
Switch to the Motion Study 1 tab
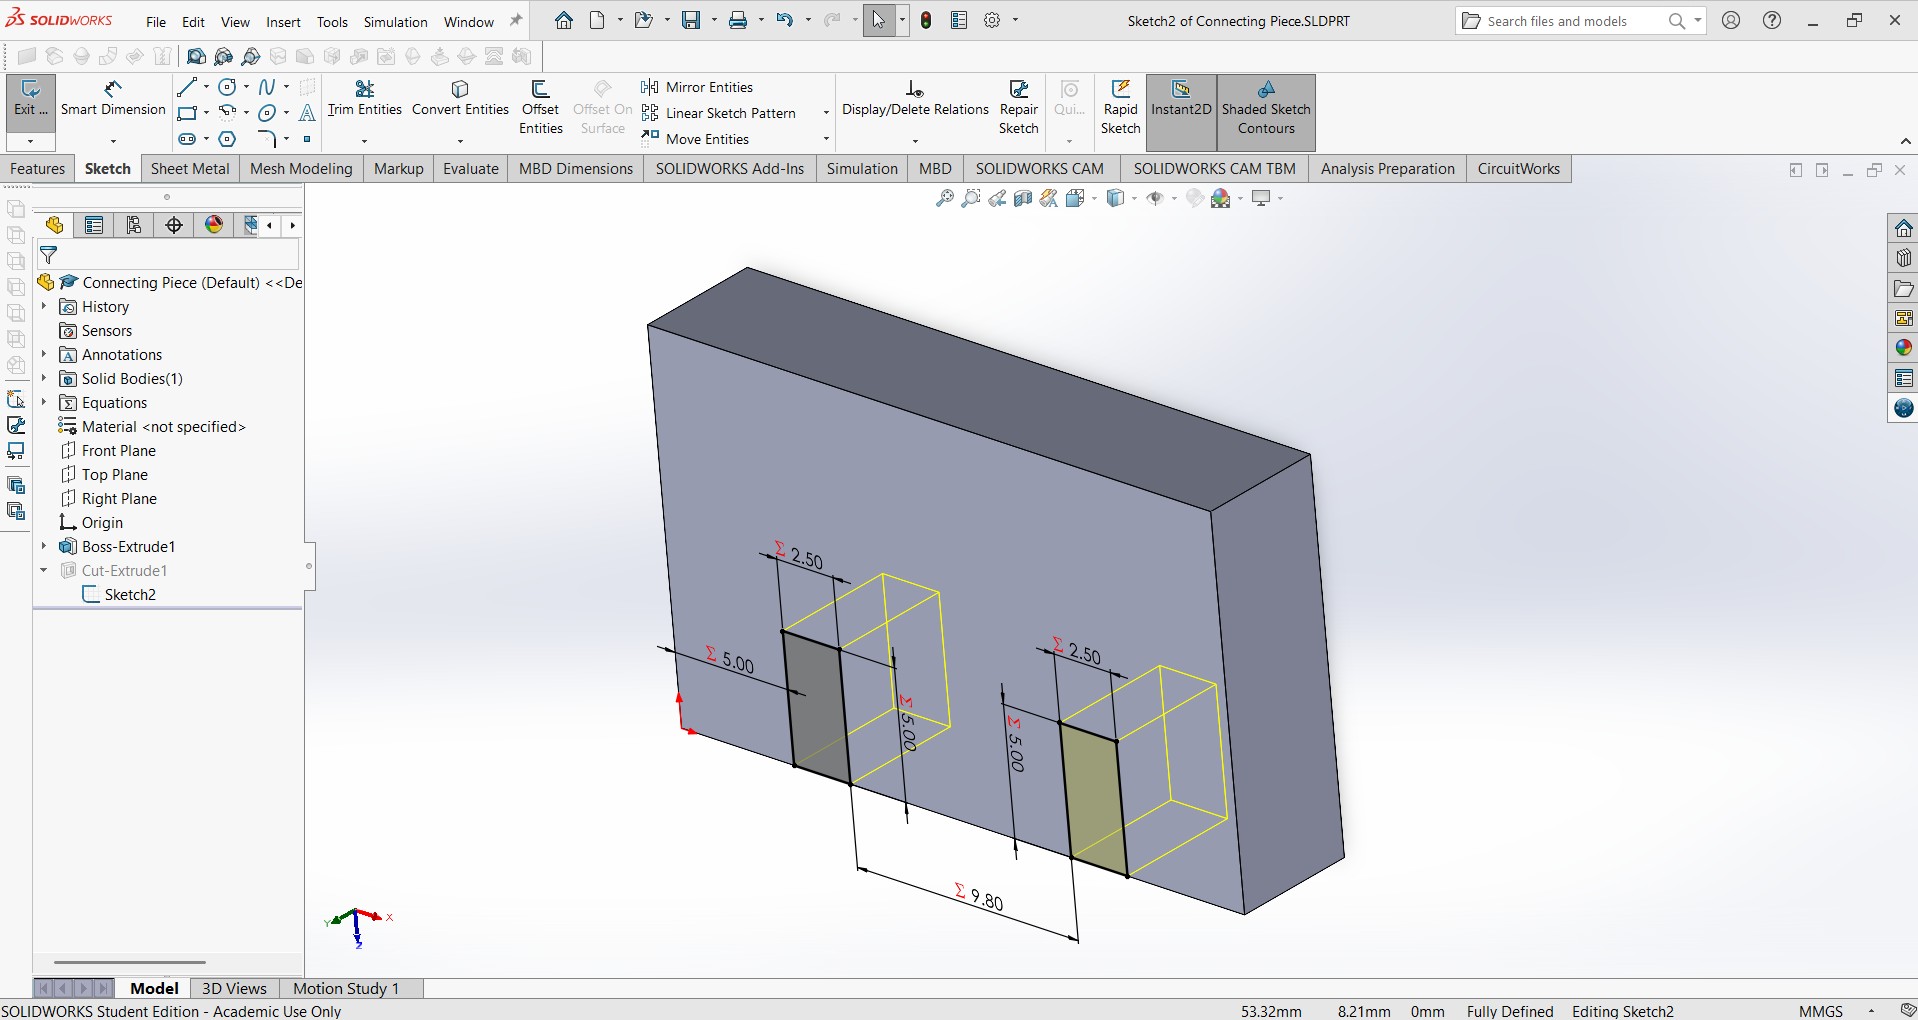346,988
